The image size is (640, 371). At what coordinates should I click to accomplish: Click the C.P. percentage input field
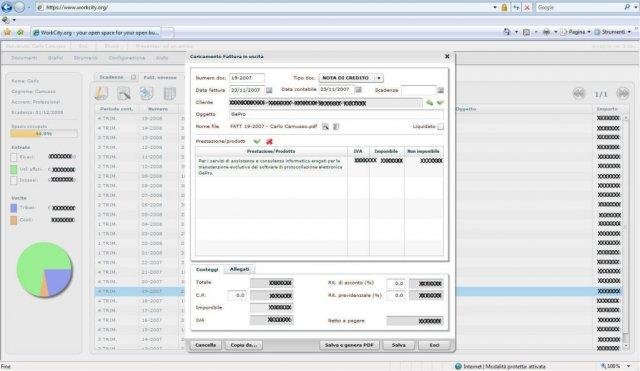[237, 295]
